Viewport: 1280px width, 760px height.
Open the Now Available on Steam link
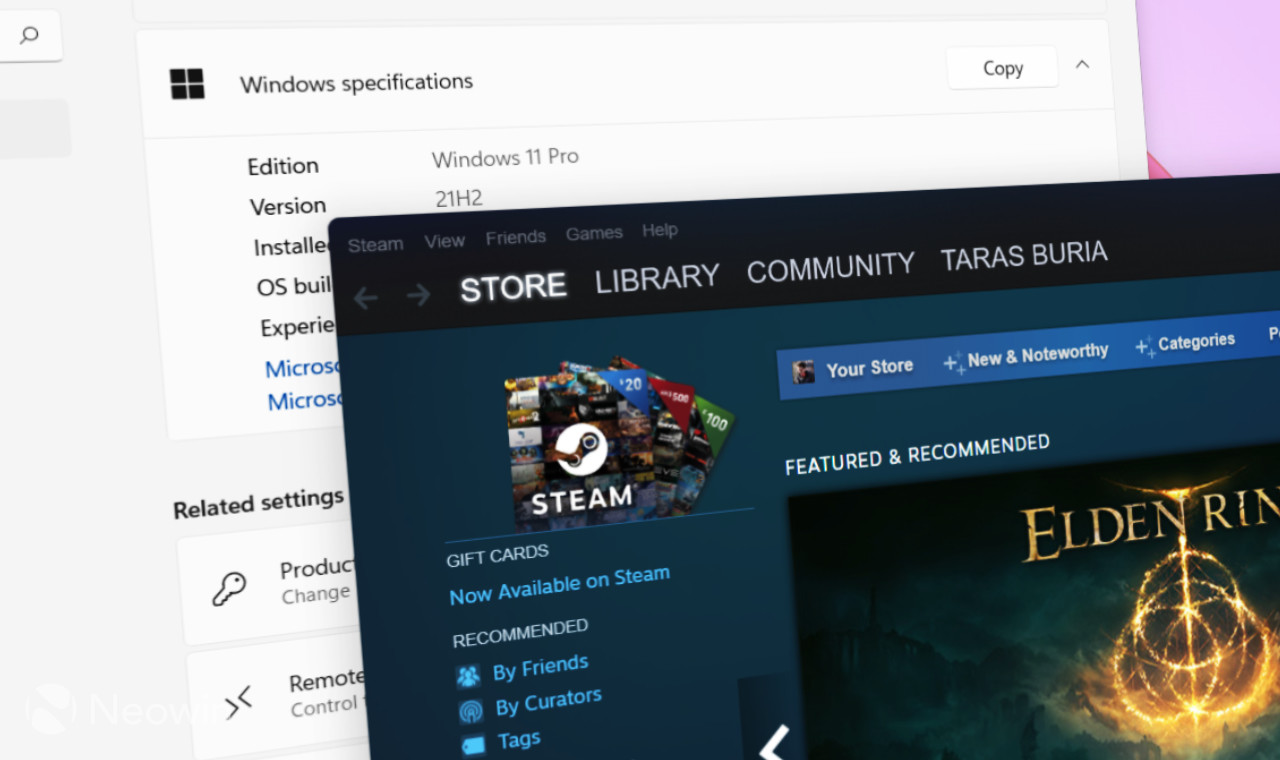click(x=559, y=585)
